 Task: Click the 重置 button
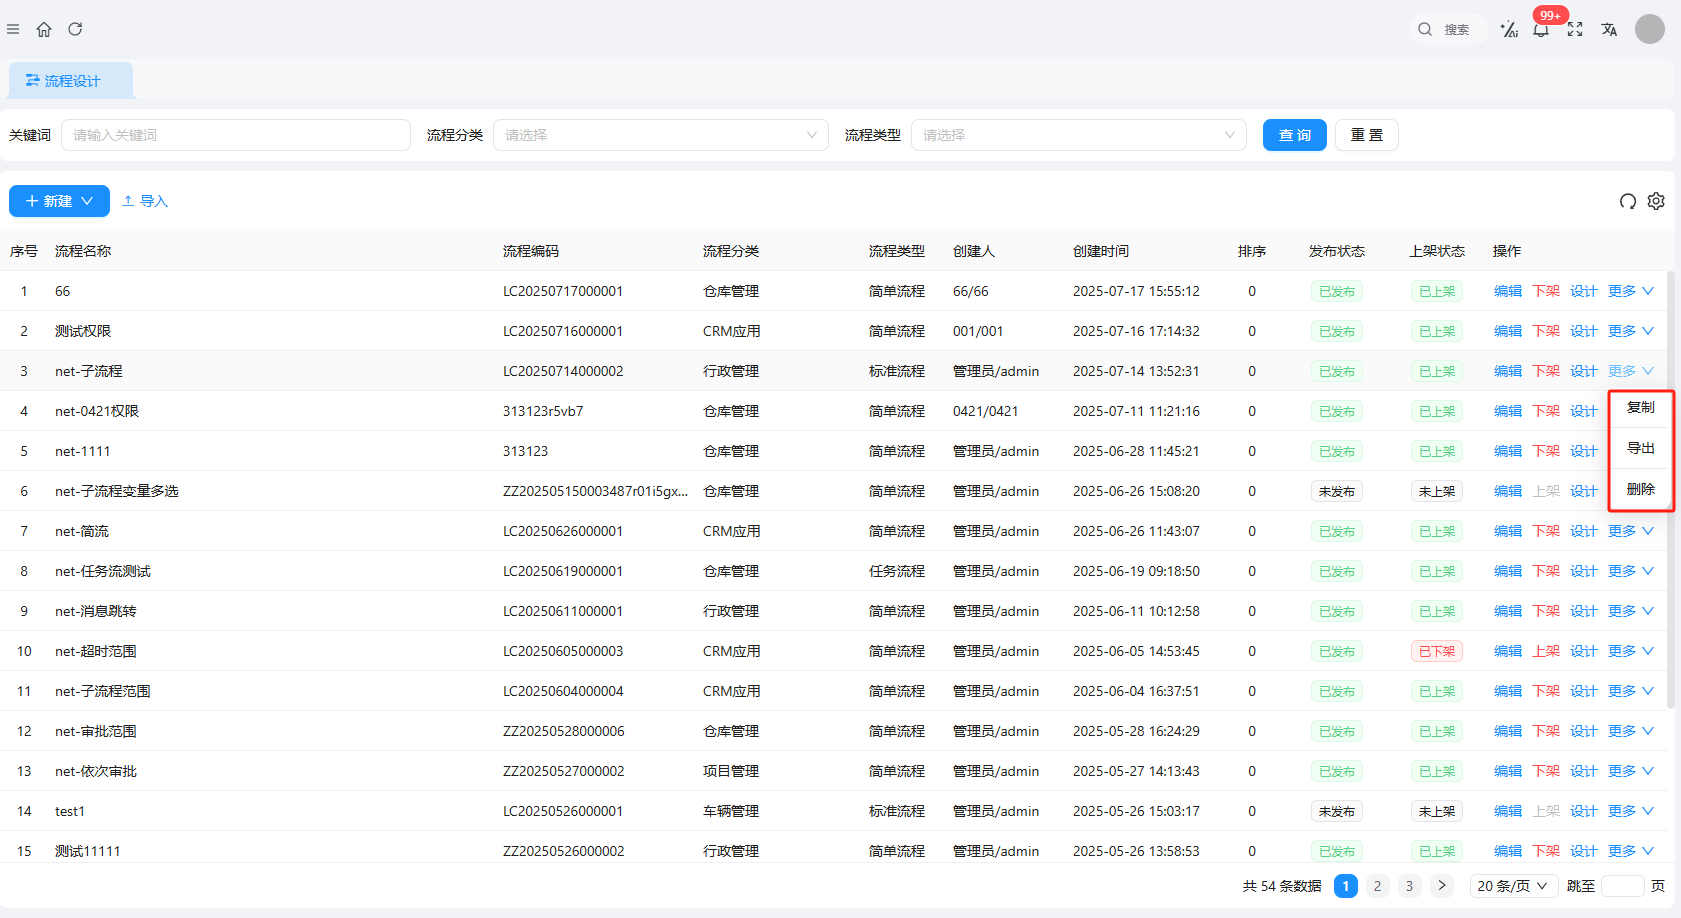click(1366, 135)
